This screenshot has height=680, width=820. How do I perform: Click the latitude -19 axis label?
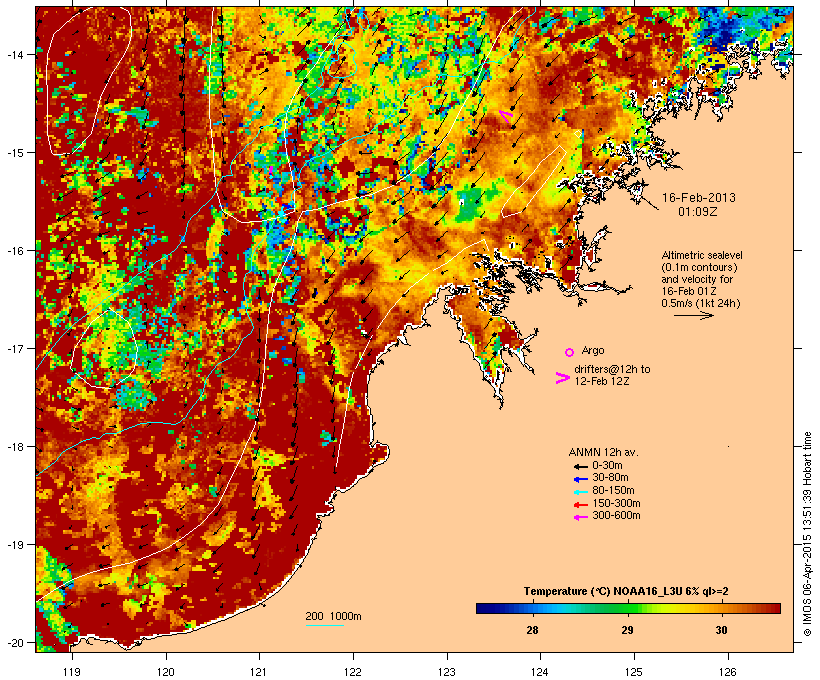[x=14, y=545]
